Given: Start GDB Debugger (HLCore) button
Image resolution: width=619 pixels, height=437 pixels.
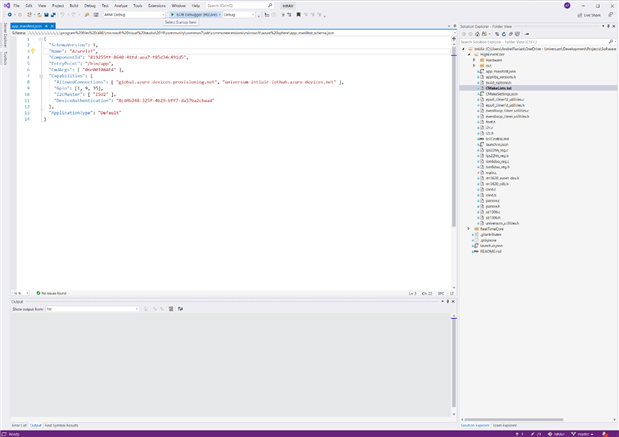Looking at the screenshot, I should point(193,16).
